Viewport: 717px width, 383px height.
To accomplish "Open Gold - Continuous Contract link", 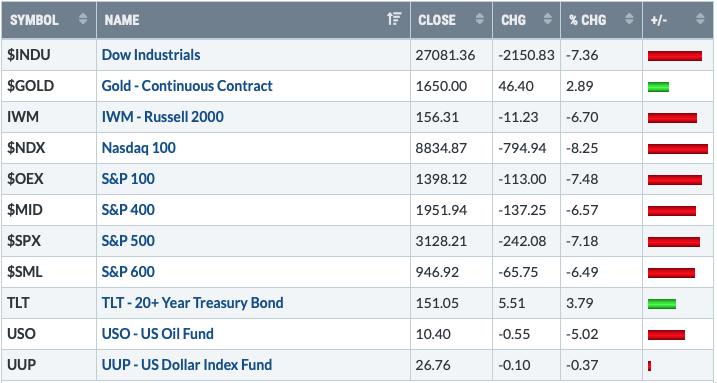I will point(187,86).
